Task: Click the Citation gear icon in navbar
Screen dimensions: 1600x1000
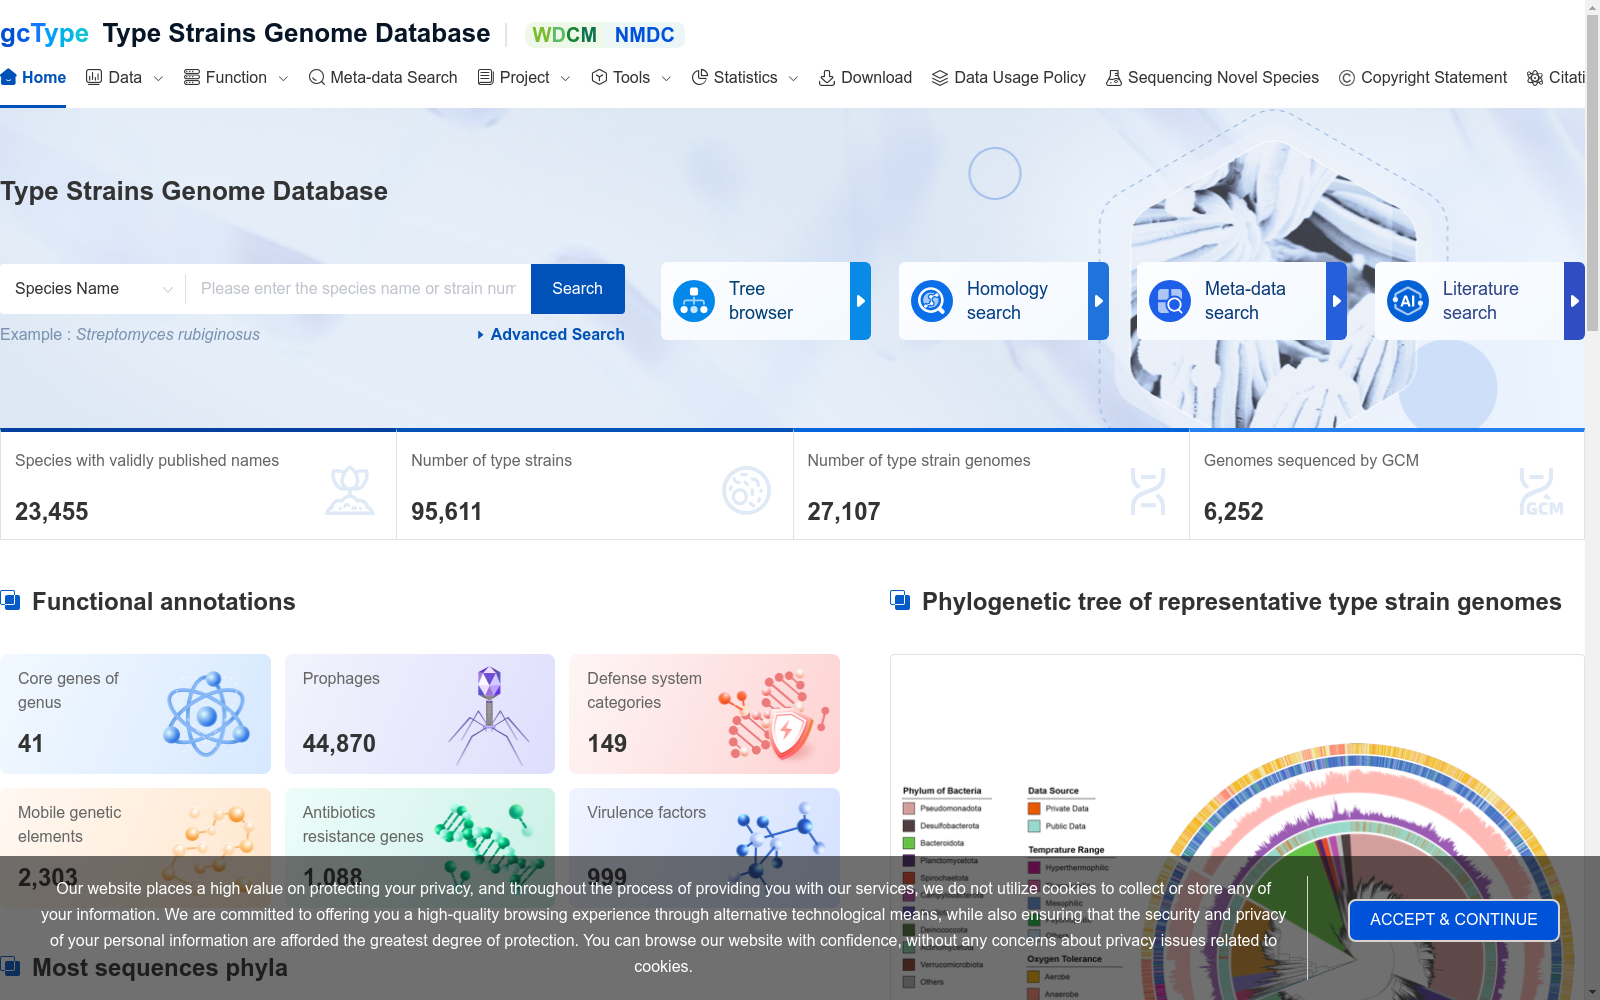Action: pos(1535,77)
